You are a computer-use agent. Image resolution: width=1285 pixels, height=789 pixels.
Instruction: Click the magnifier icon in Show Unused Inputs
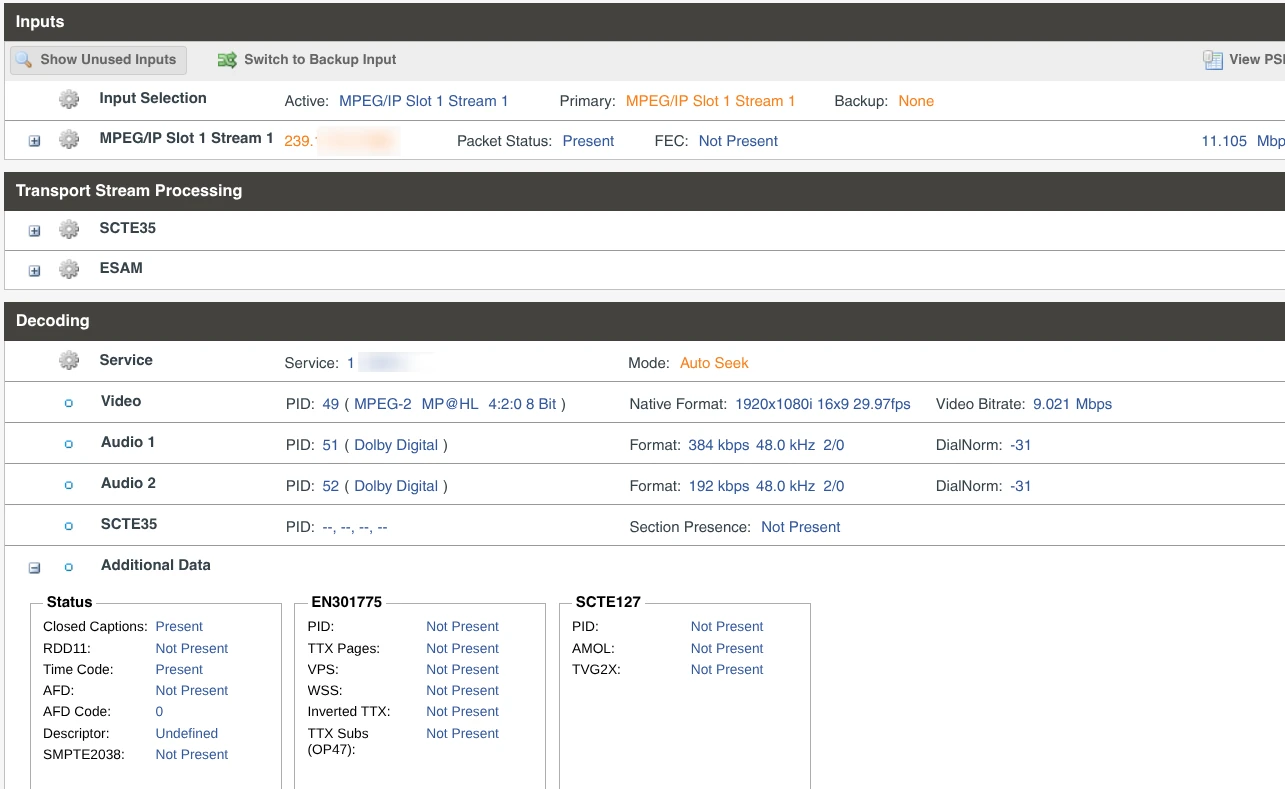[x=24, y=60]
